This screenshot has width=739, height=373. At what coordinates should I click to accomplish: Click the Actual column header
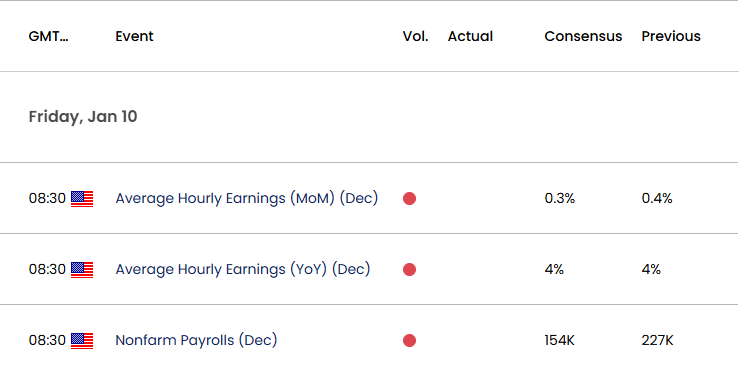[470, 36]
